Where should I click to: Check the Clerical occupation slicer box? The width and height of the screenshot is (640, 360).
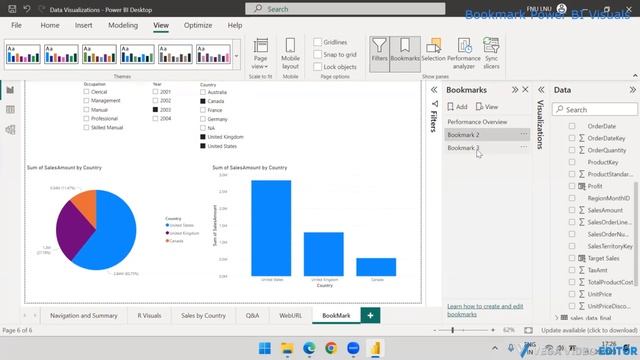[x=86, y=92]
